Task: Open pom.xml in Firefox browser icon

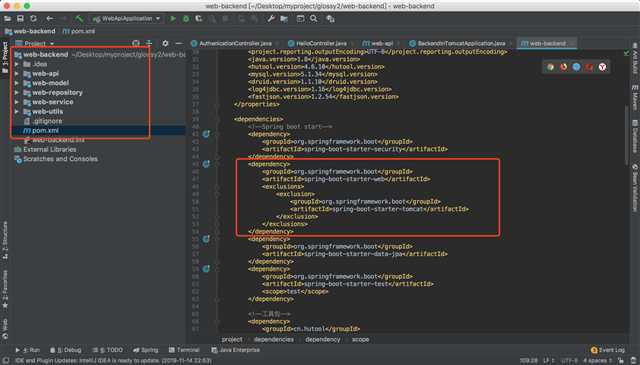Action: coord(564,67)
